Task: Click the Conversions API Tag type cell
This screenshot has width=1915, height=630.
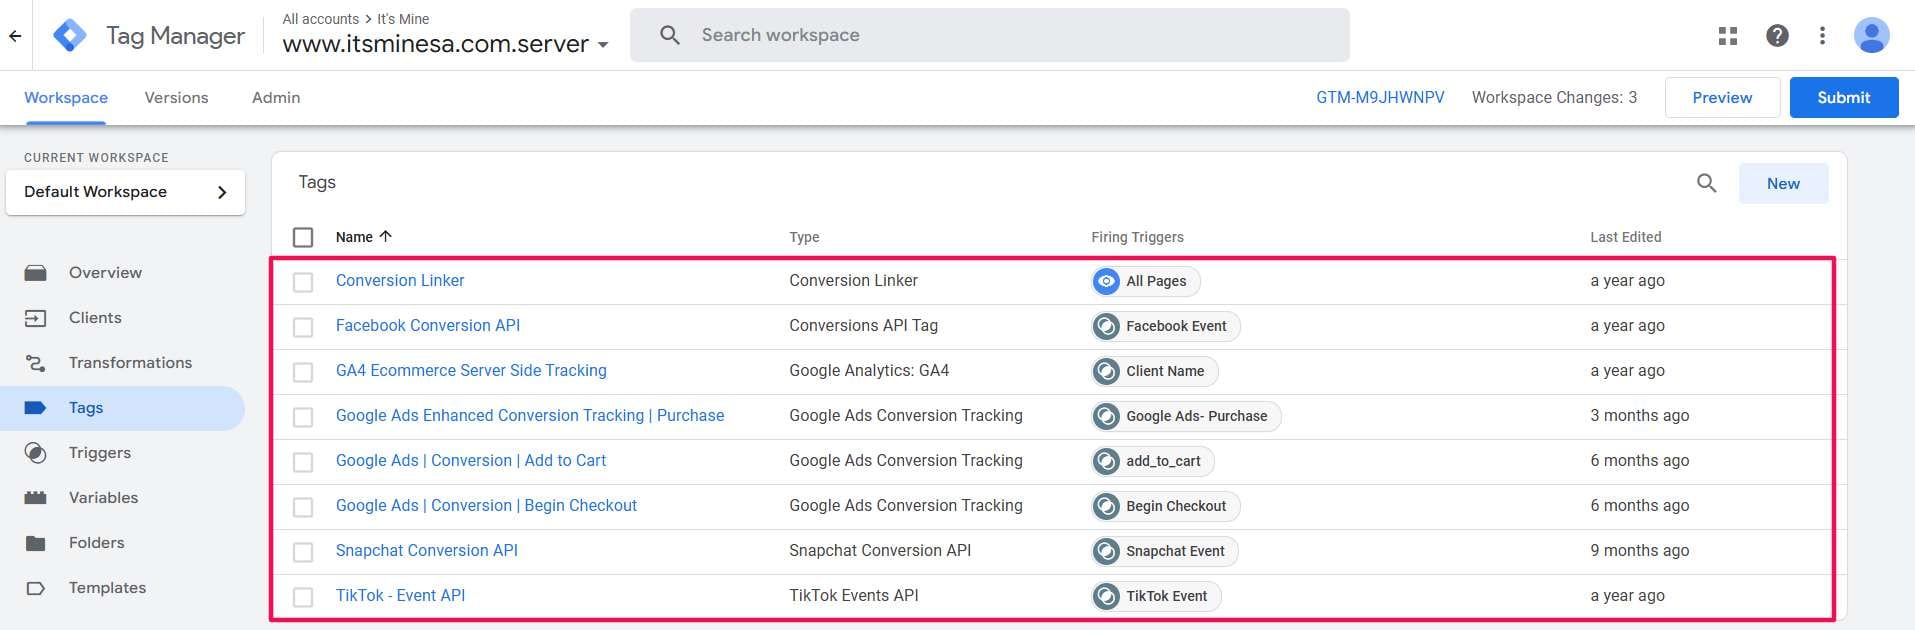Action: [864, 326]
